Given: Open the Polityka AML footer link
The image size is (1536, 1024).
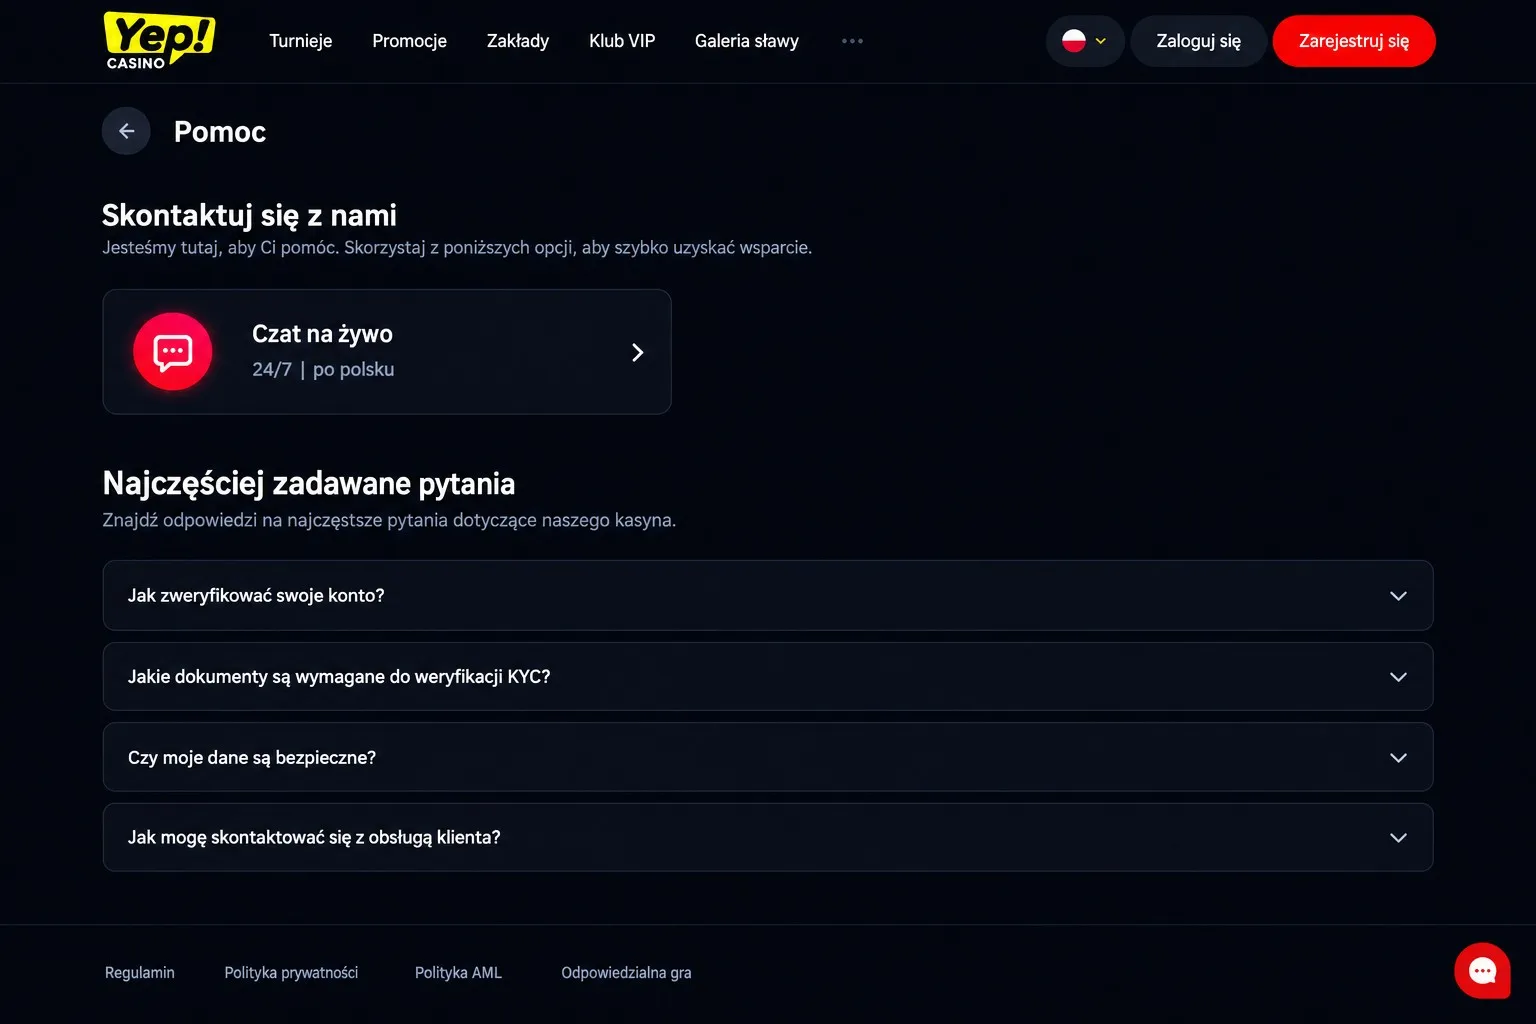Looking at the screenshot, I should pyautogui.click(x=458, y=972).
